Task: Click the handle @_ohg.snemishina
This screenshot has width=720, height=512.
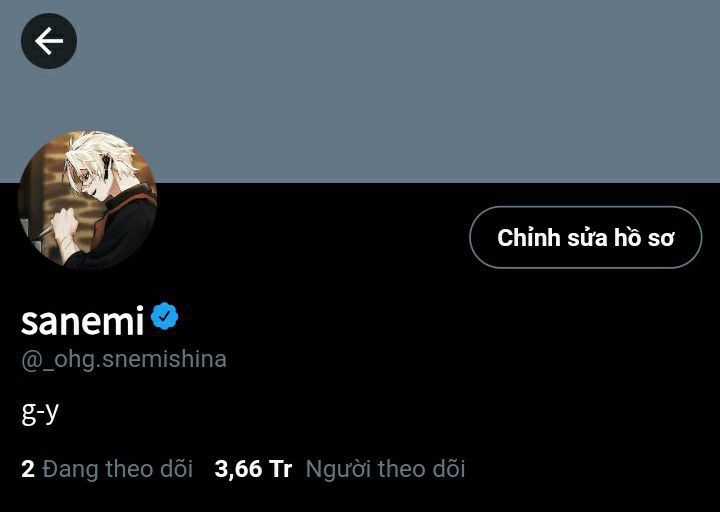Action: pos(124,360)
